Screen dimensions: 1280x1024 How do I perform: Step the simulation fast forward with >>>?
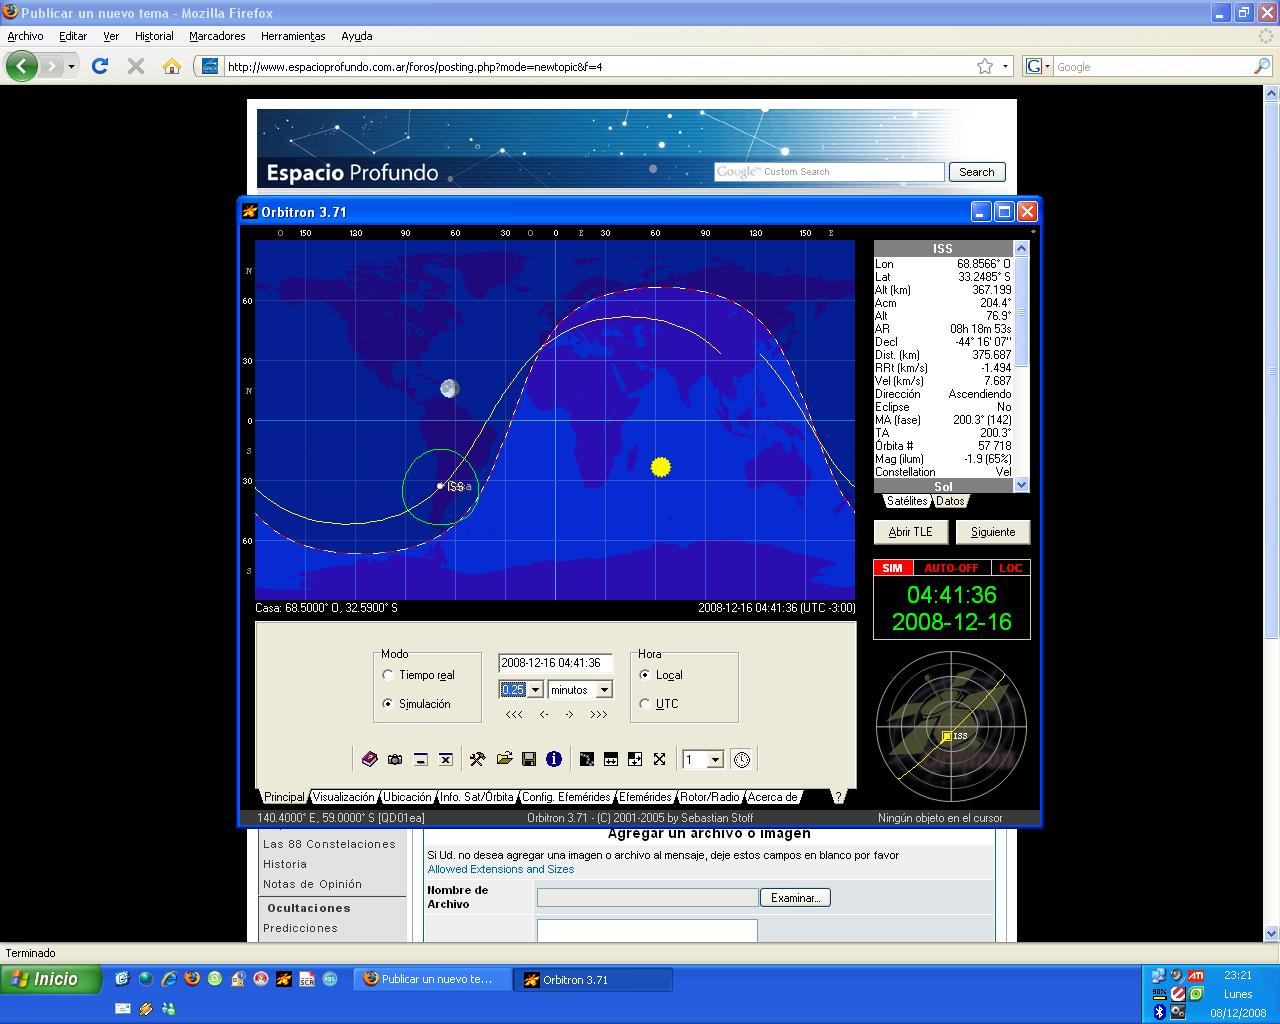[x=599, y=714]
